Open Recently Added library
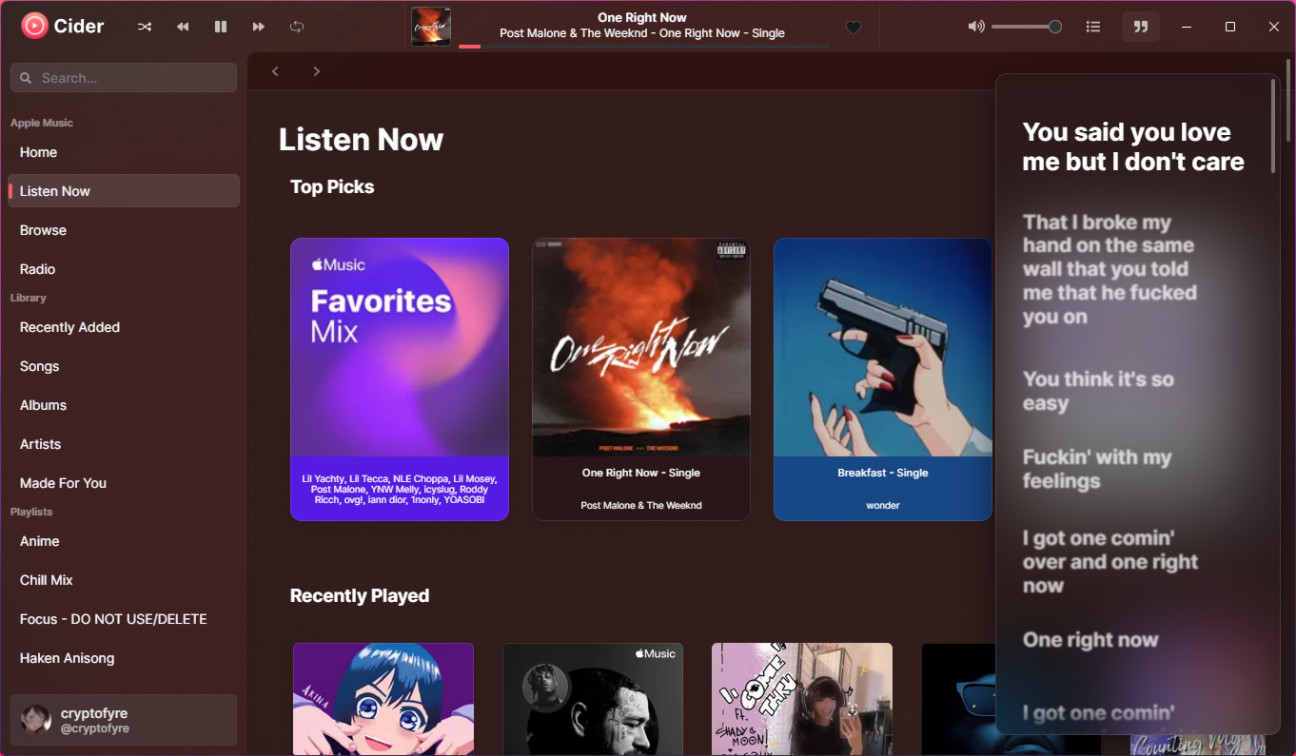 point(124,327)
